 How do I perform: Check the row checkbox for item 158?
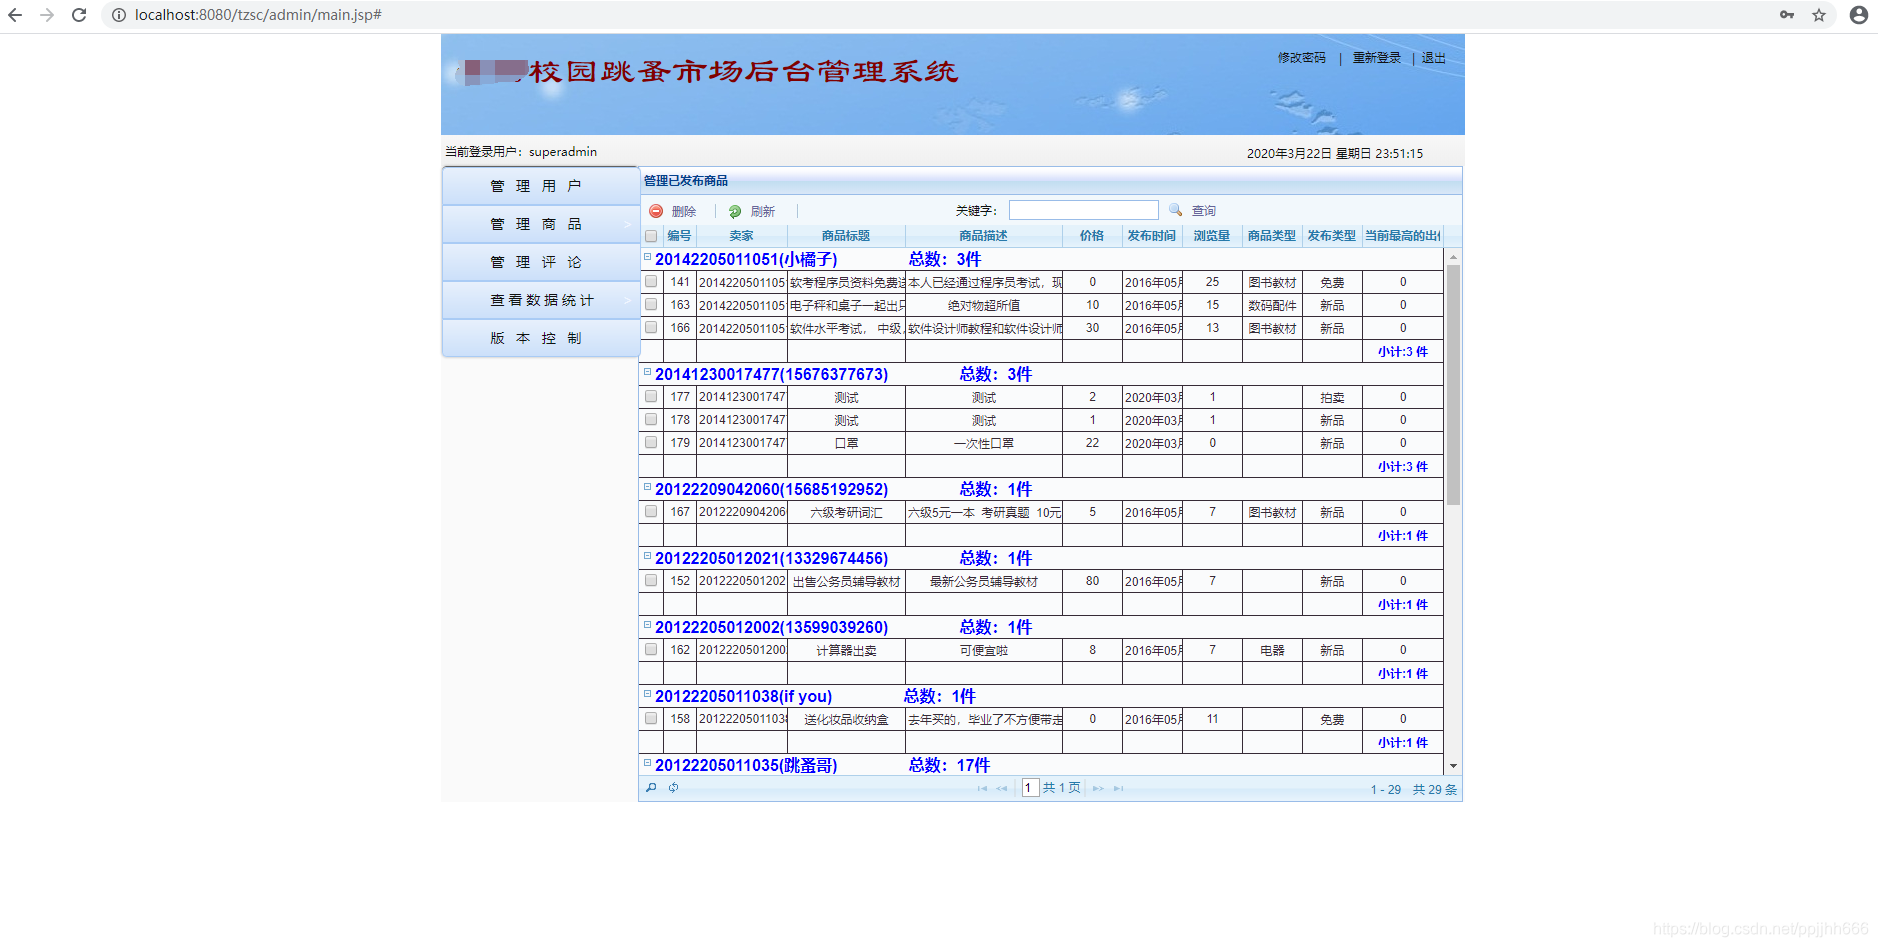pyautogui.click(x=651, y=719)
